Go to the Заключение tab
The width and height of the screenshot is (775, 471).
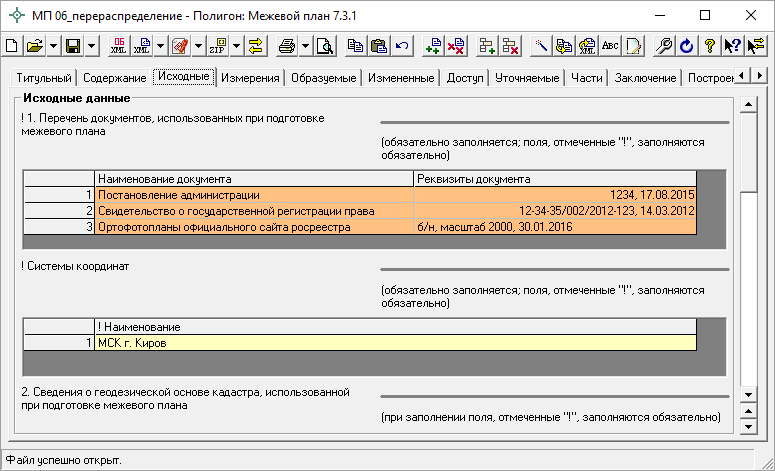[646, 78]
